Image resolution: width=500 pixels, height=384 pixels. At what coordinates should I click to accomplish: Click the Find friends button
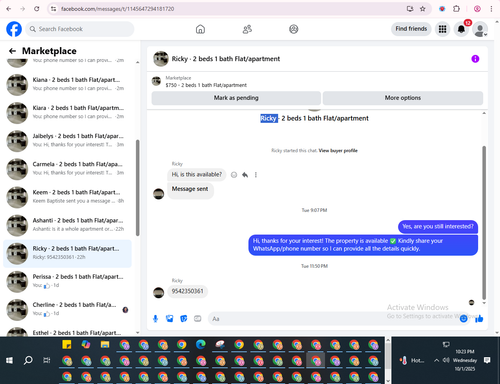[411, 29]
